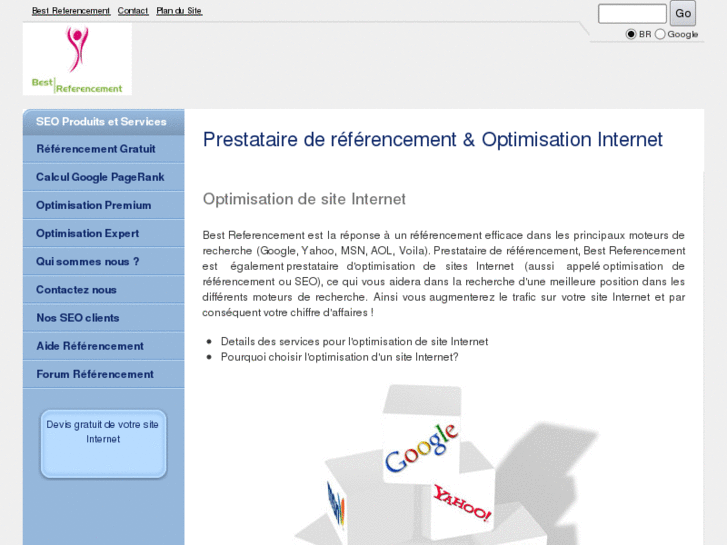This screenshot has width=727, height=545.
Task: Open Pourquoi choisir l'optimisation d'un site link
Action: 339,357
